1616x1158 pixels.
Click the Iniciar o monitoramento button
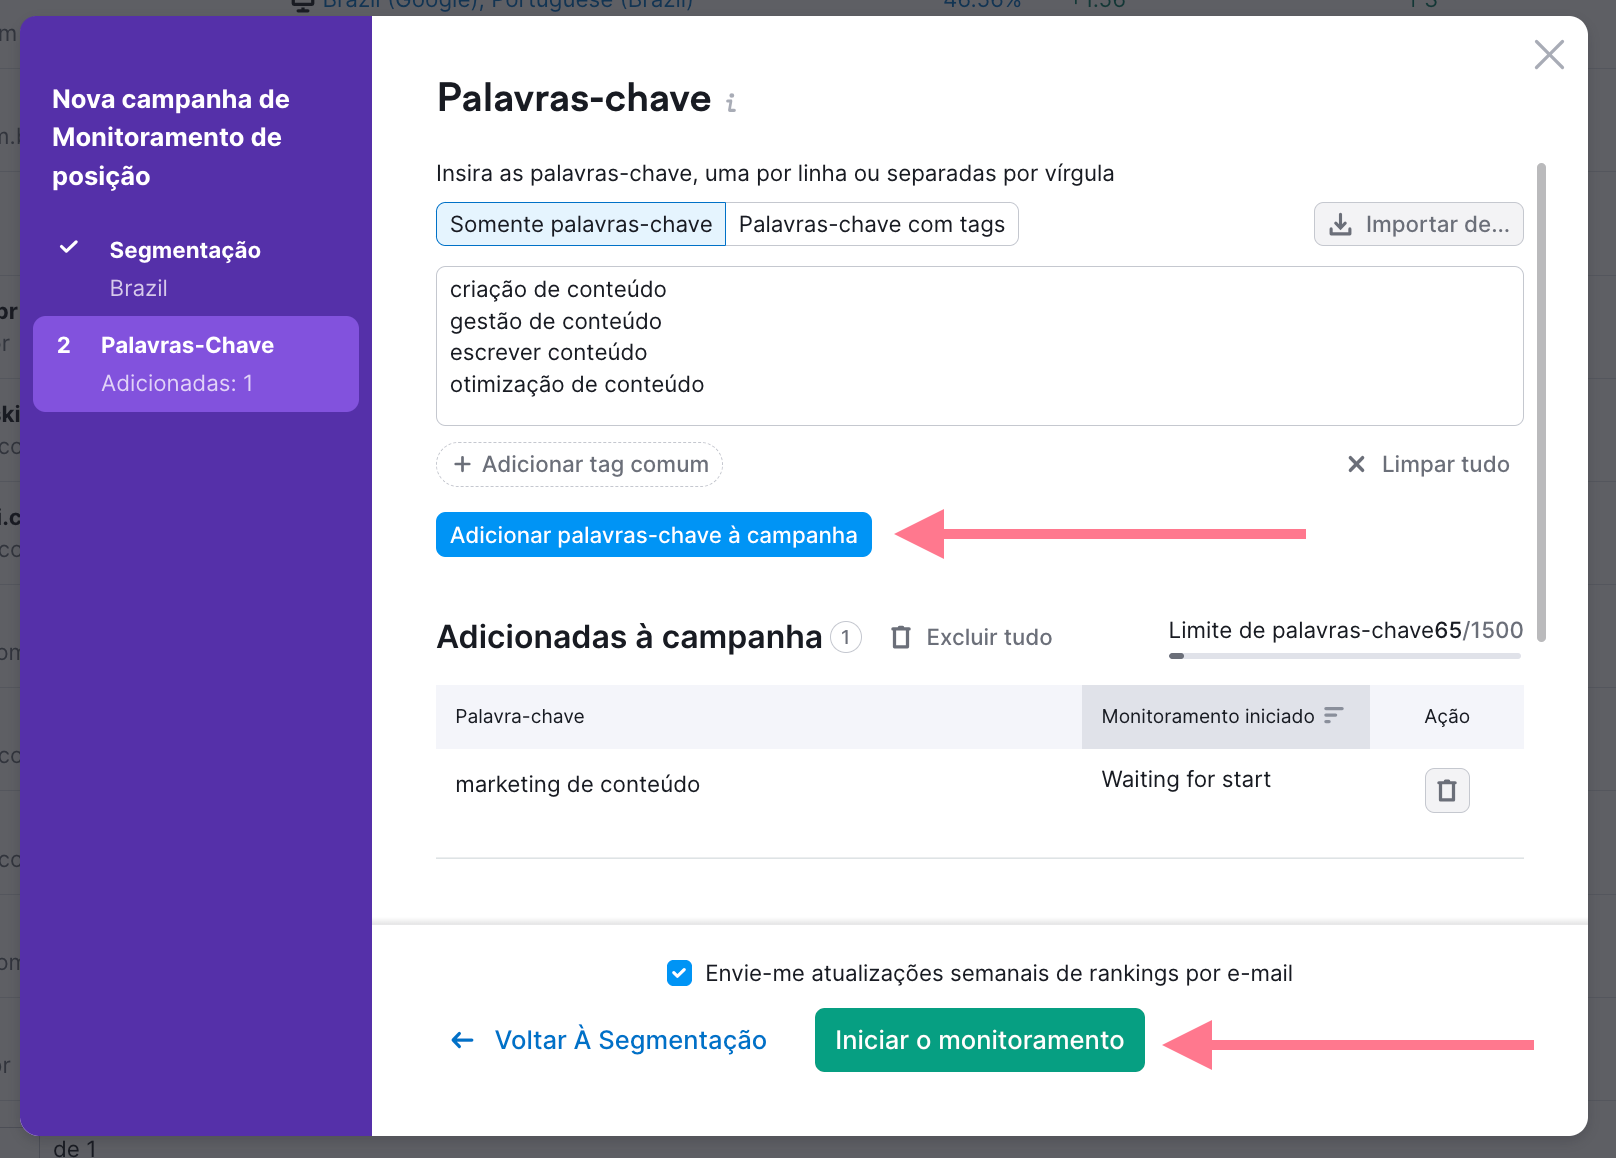pos(979,1040)
